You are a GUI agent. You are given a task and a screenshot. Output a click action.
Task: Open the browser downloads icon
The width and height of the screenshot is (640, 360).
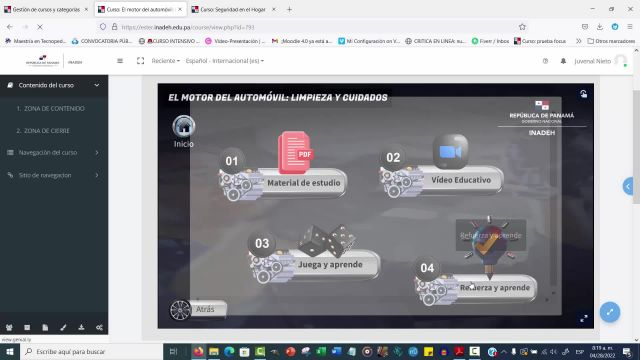tap(600, 27)
